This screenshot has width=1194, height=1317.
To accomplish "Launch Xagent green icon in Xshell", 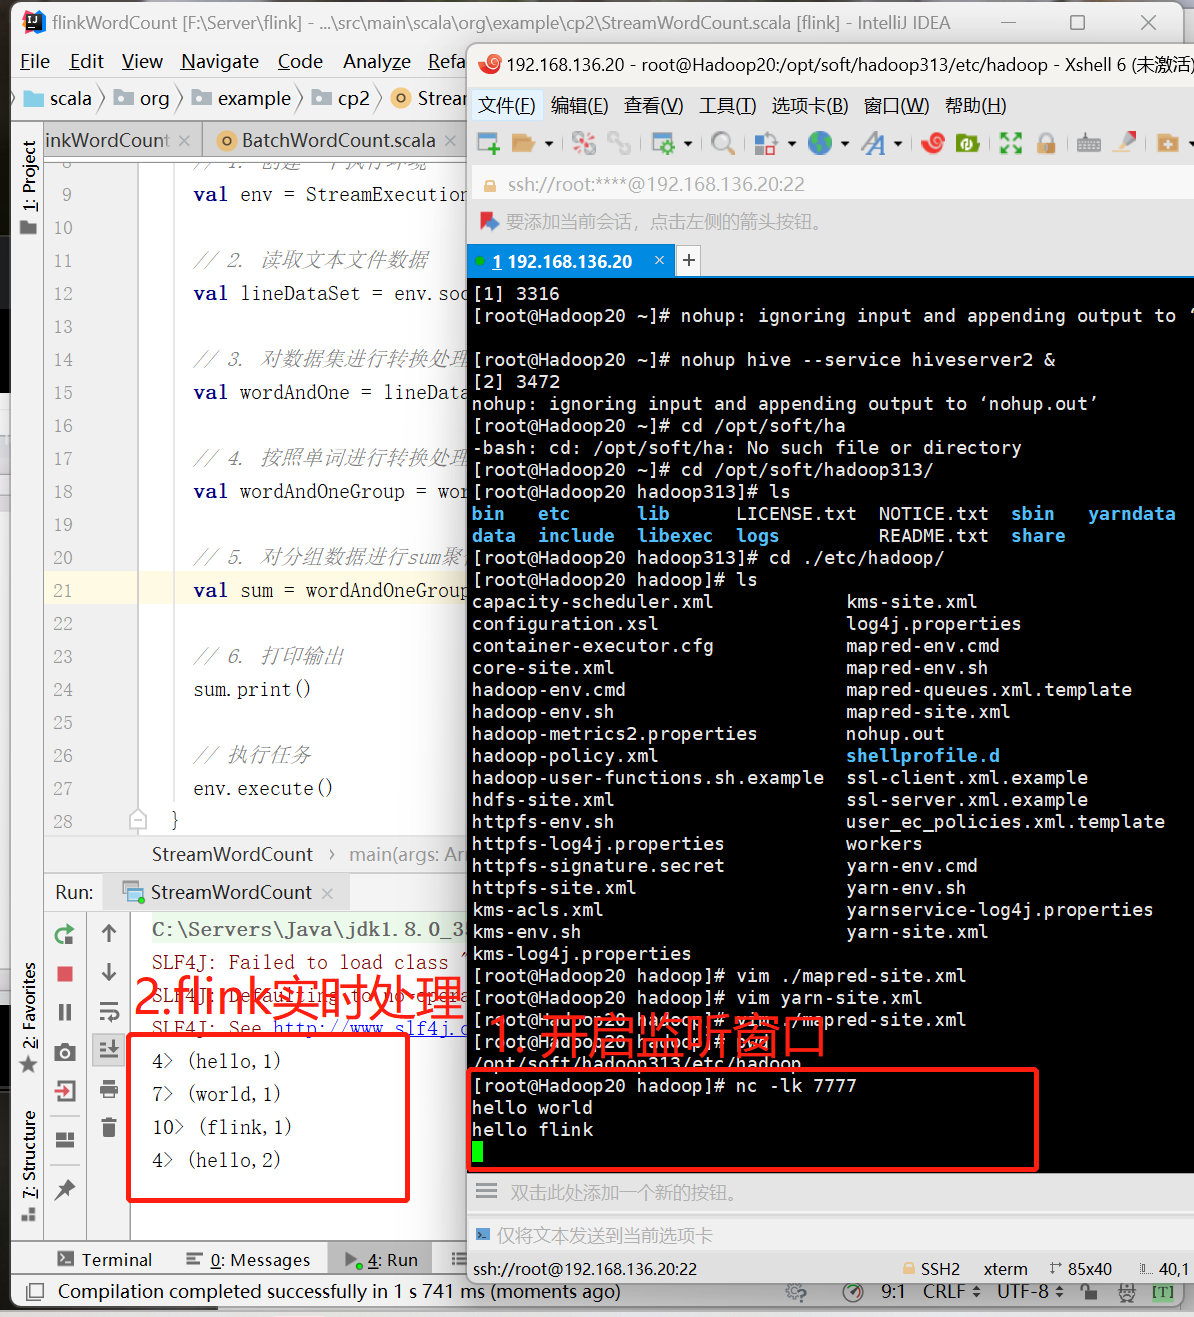I will pos(967,144).
